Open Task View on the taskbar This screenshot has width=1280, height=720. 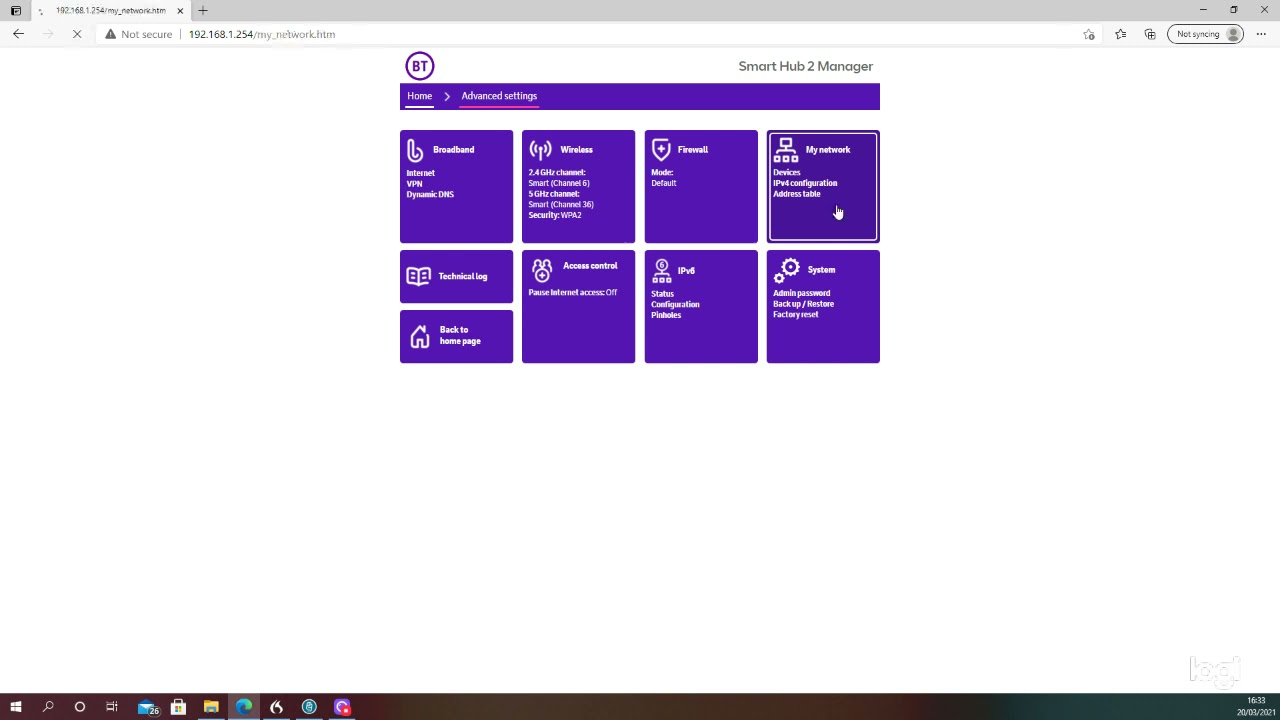point(112,707)
